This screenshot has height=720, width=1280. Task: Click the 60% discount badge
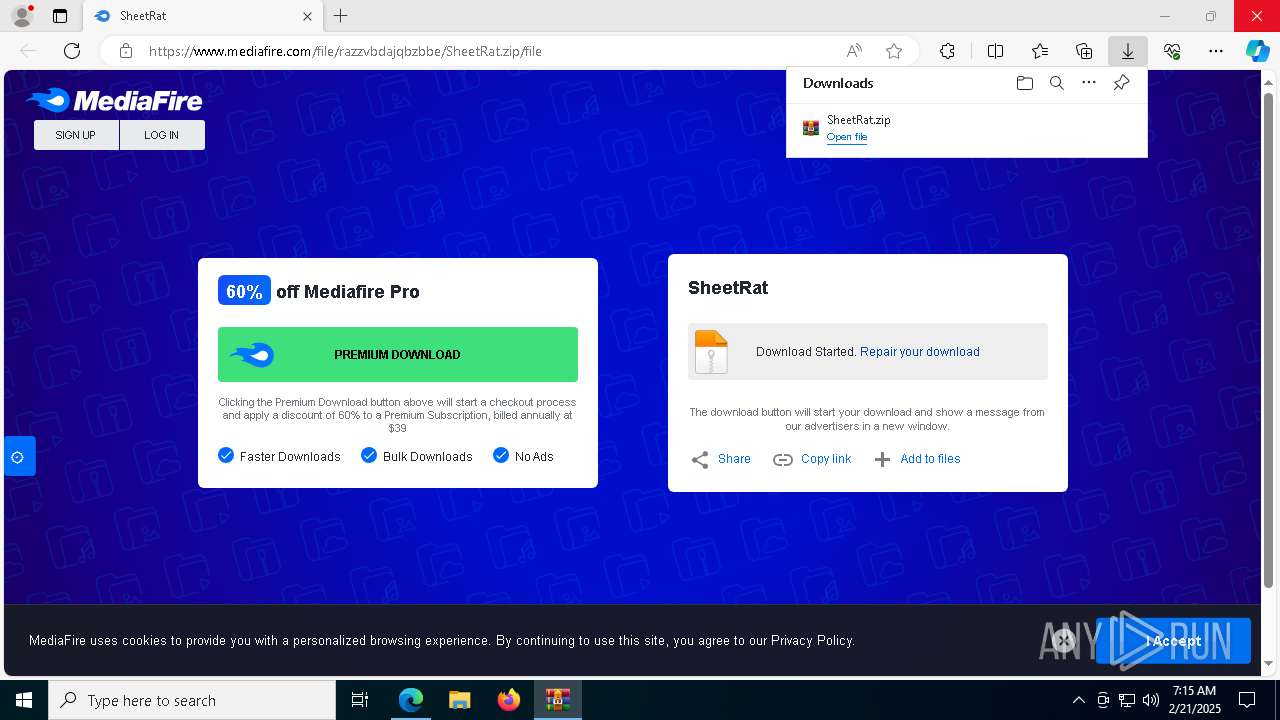[244, 291]
